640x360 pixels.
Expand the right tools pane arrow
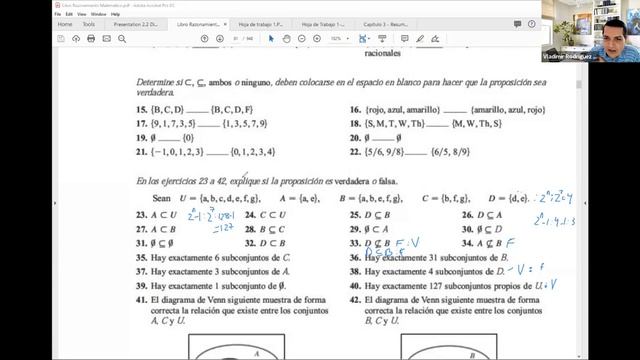[585, 203]
